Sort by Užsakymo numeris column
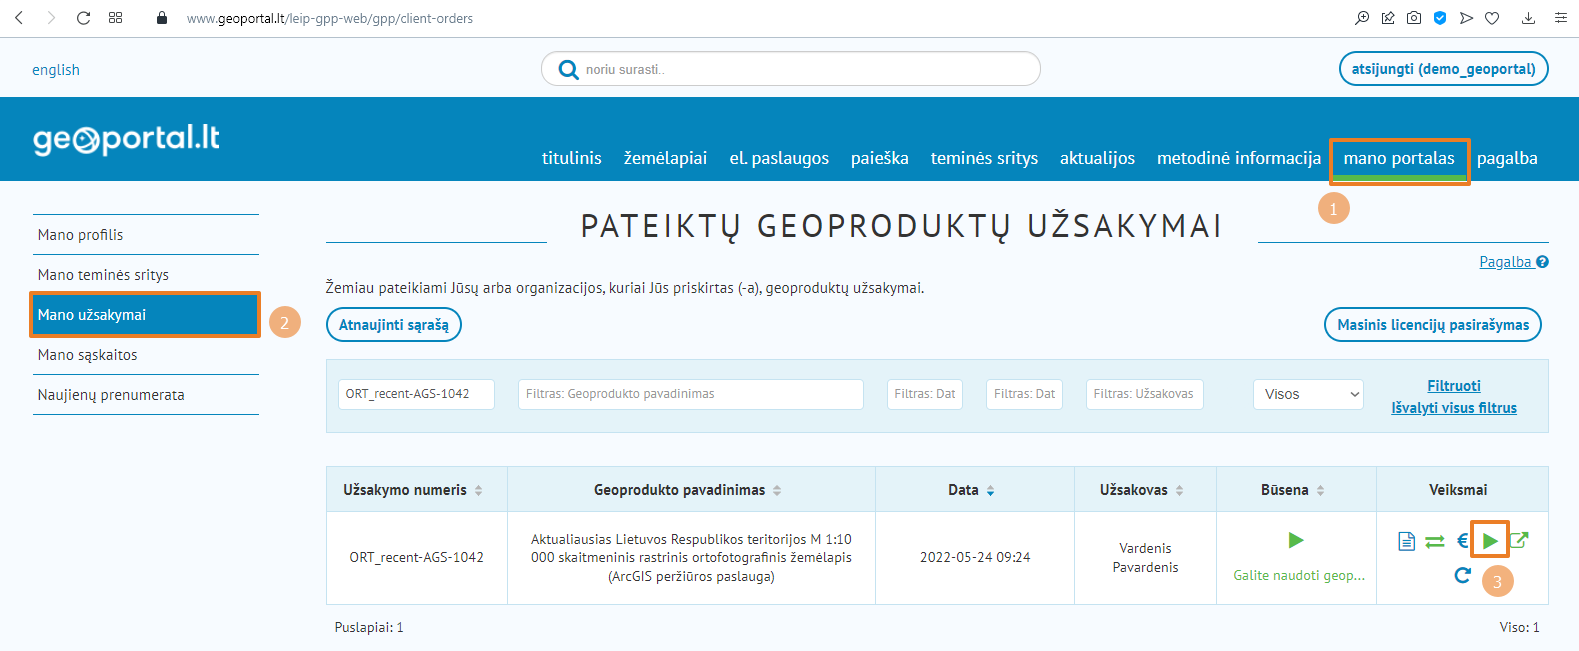The image size is (1579, 651). click(478, 490)
